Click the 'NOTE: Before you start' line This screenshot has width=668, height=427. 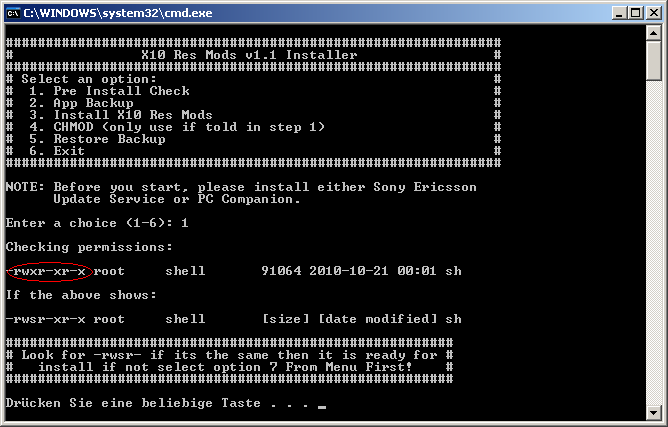241,187
